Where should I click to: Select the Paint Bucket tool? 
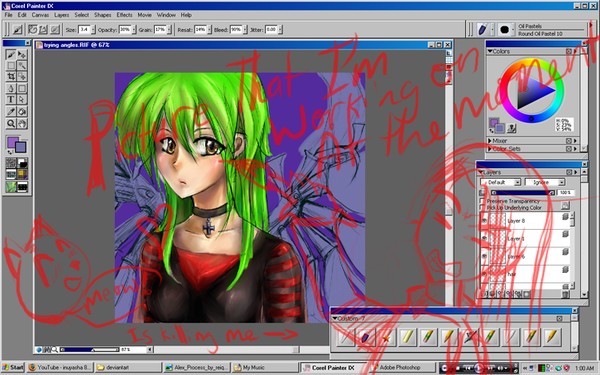[x=22, y=112]
